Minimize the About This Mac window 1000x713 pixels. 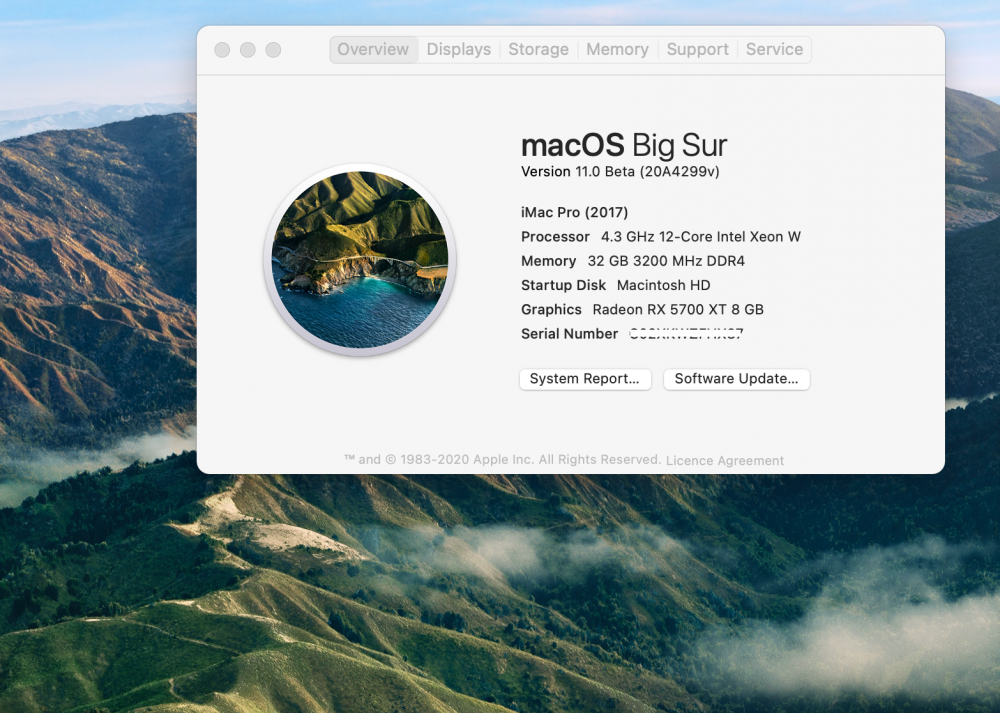point(247,50)
